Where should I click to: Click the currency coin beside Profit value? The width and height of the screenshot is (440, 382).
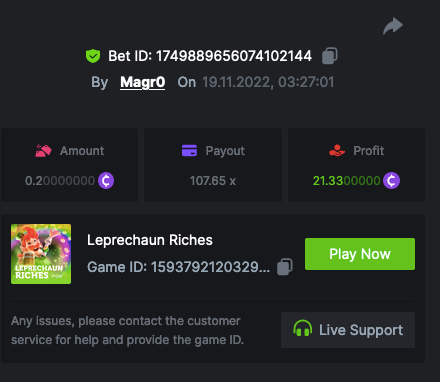point(391,181)
